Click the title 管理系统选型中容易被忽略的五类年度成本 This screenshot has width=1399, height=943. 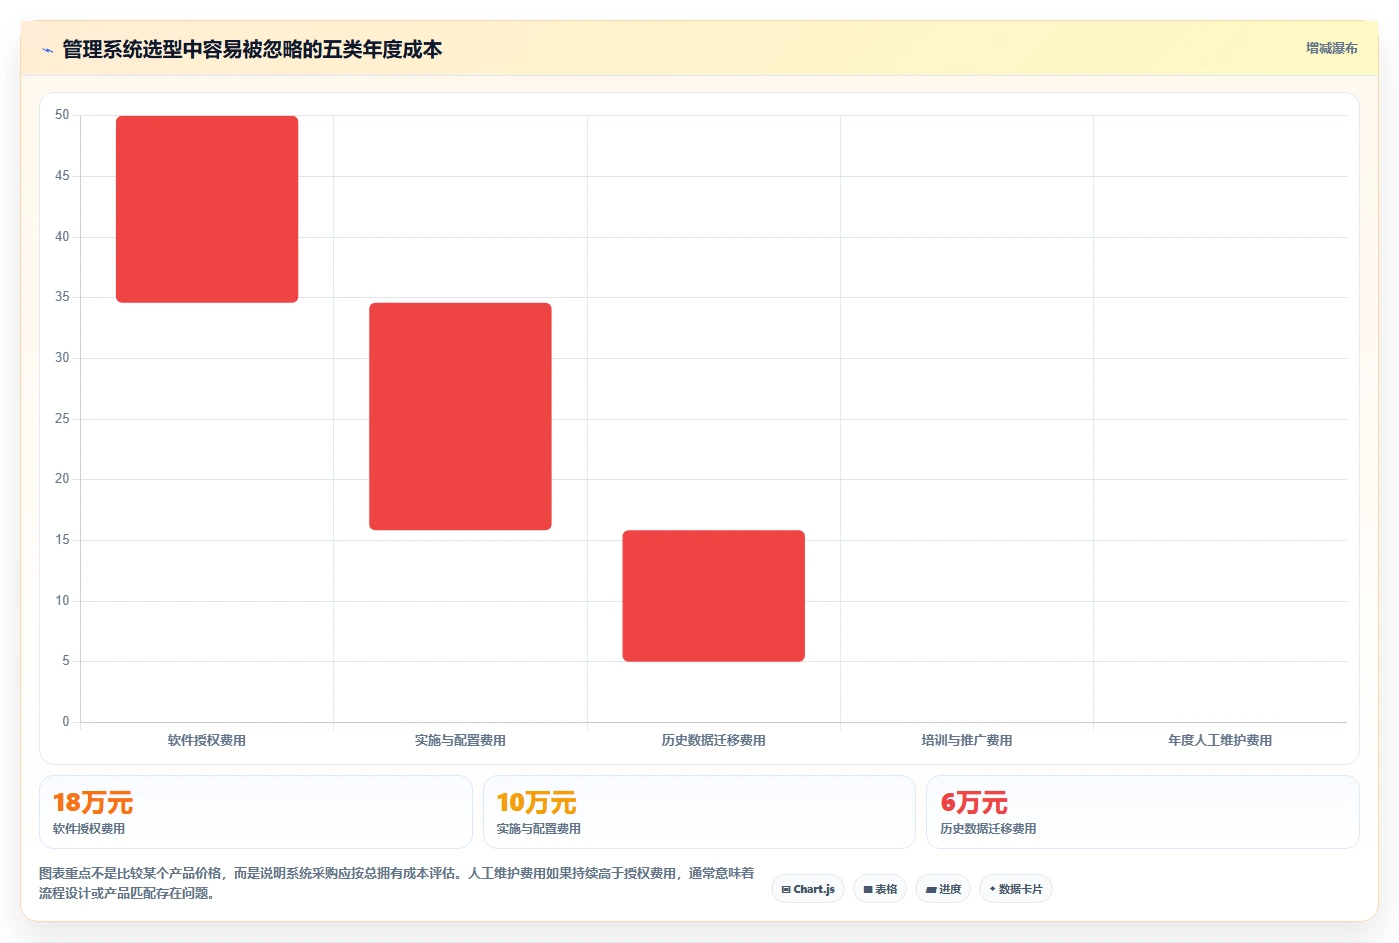click(x=252, y=49)
